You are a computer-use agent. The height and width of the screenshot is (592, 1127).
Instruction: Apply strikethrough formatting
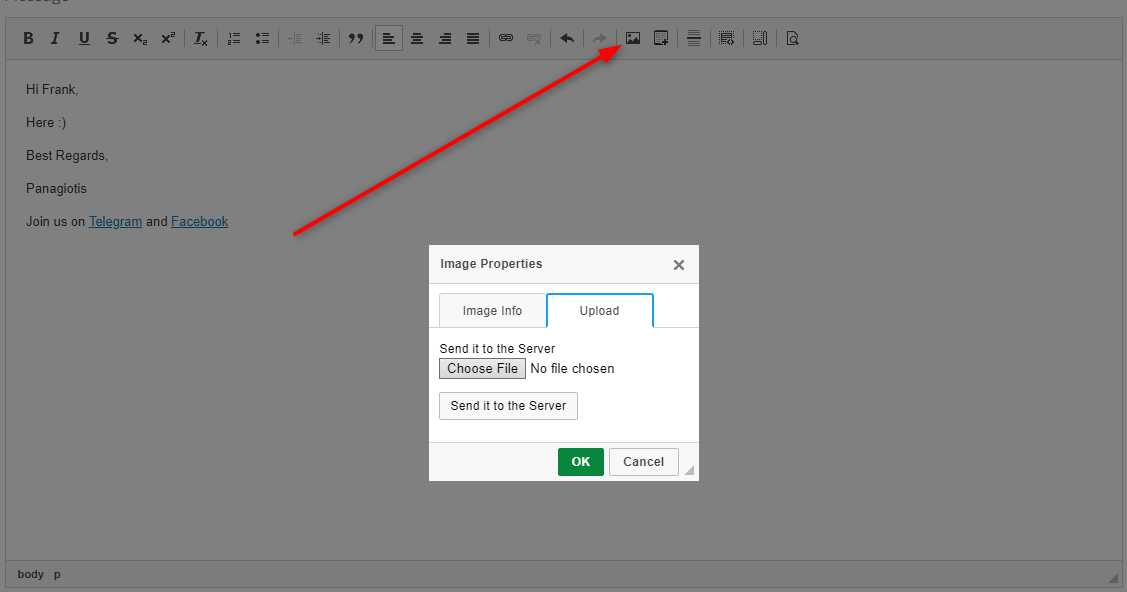pyautogui.click(x=112, y=38)
